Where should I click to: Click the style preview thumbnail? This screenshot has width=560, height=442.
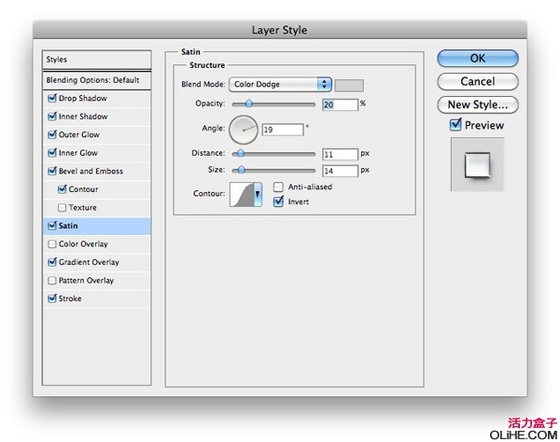(x=477, y=165)
